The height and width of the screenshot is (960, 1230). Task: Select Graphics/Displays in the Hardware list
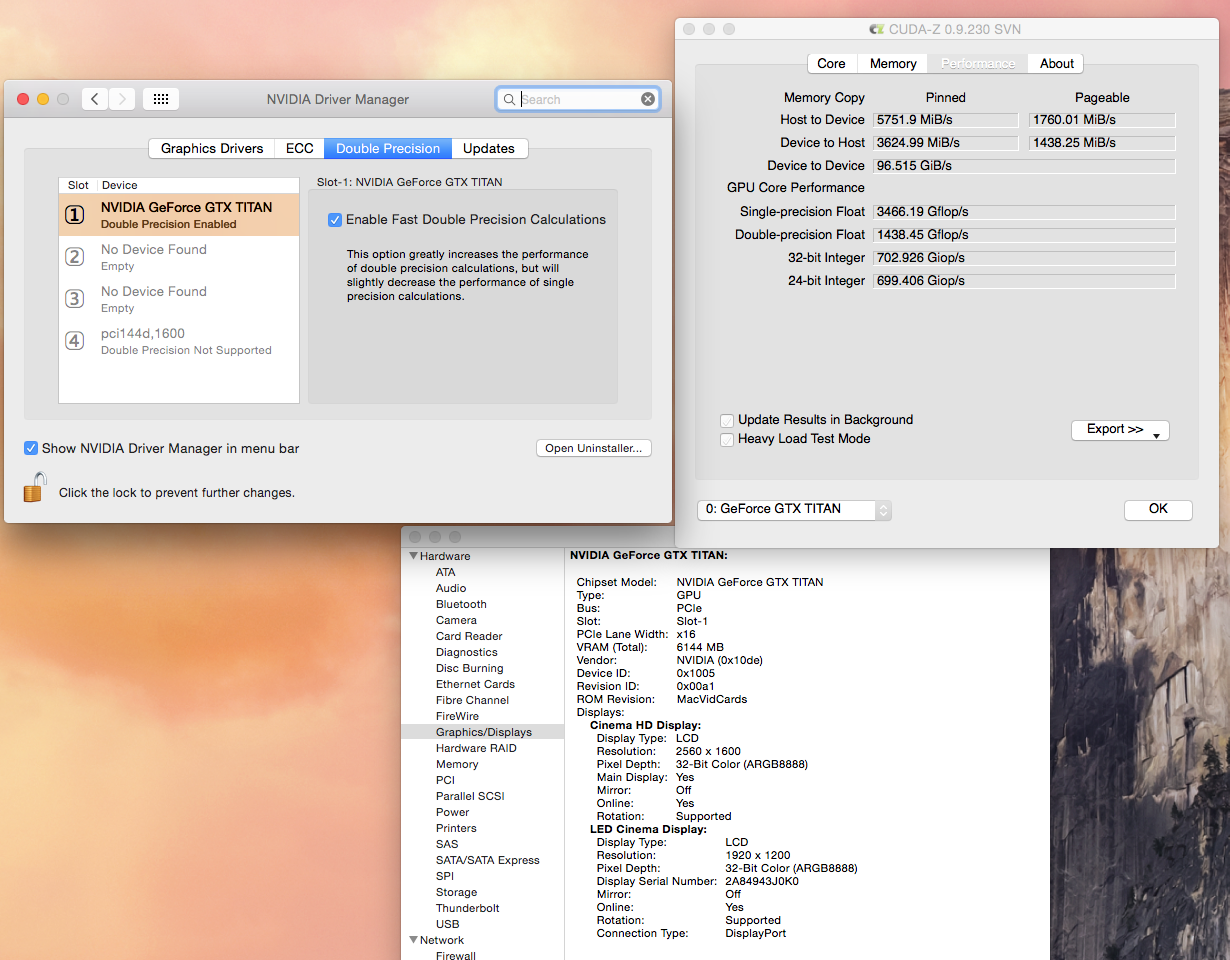(483, 732)
